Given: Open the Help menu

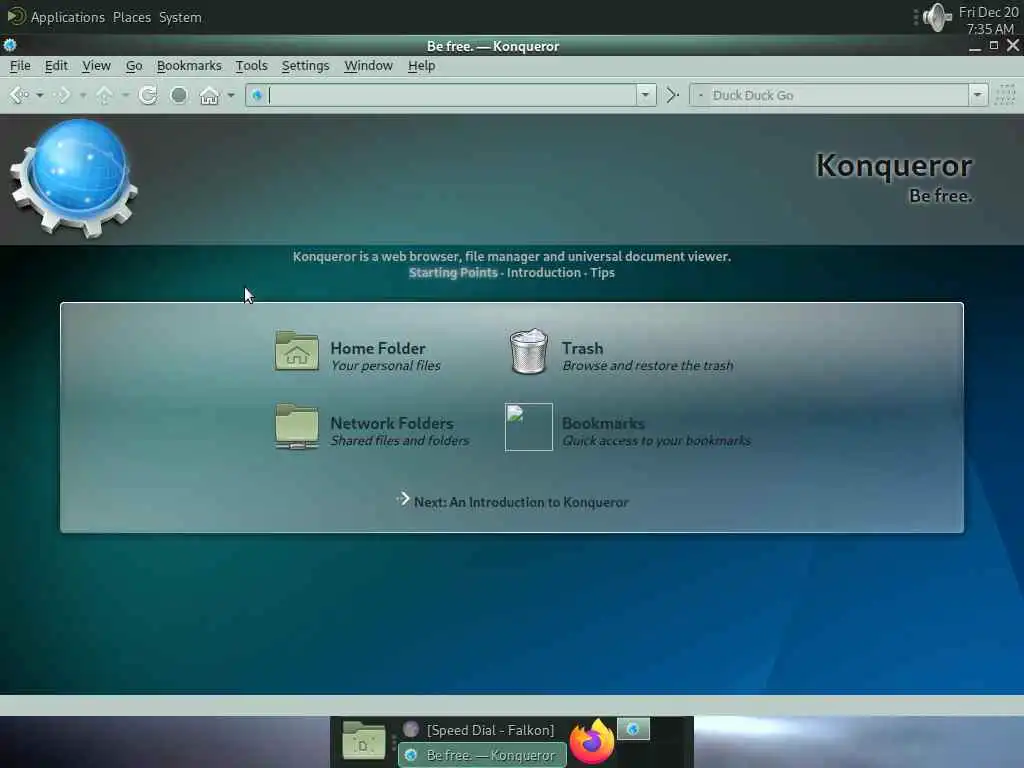Looking at the screenshot, I should 421,66.
